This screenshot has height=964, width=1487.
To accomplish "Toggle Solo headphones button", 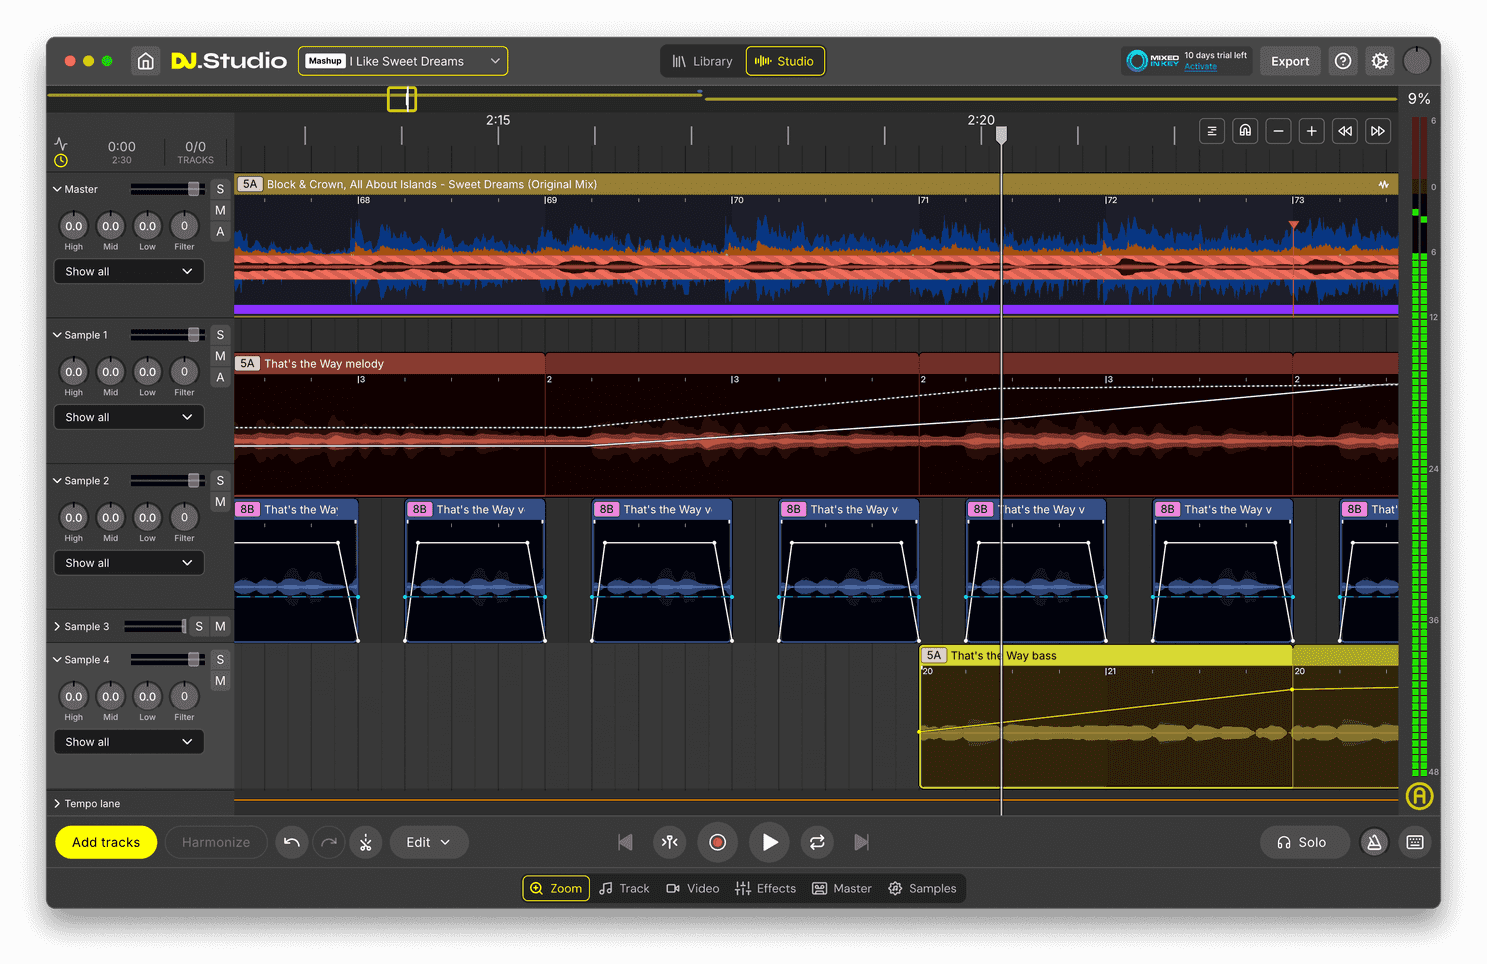I will click(1304, 842).
